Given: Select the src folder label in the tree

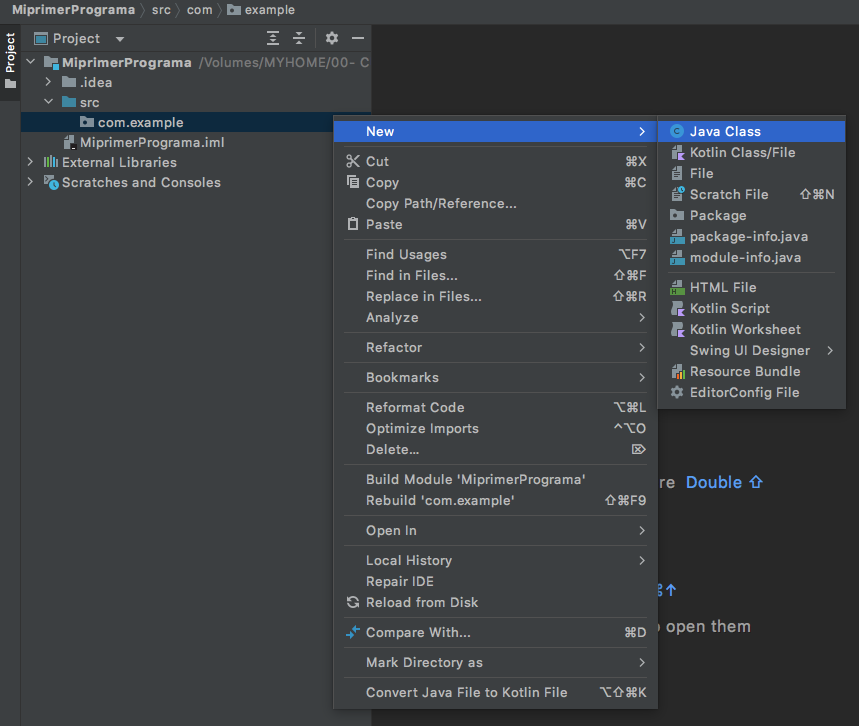Looking at the screenshot, I should point(89,102).
